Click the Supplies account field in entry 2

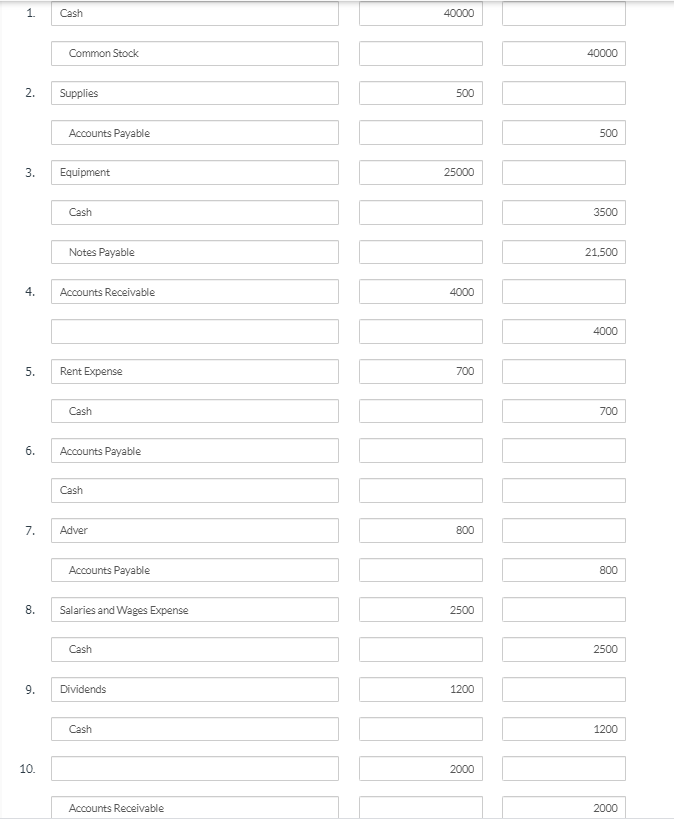(x=196, y=93)
